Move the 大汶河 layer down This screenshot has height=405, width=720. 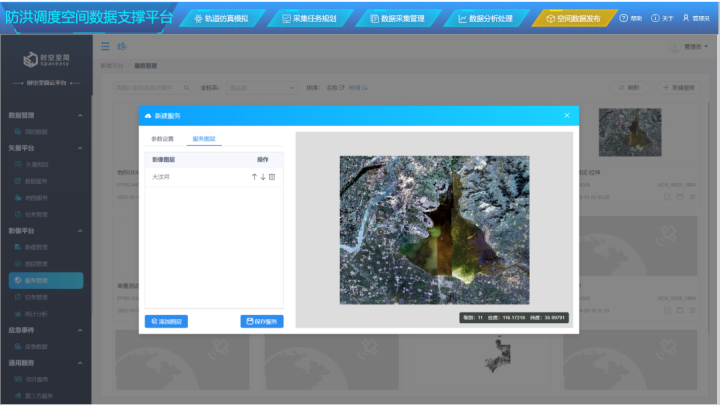click(263, 177)
